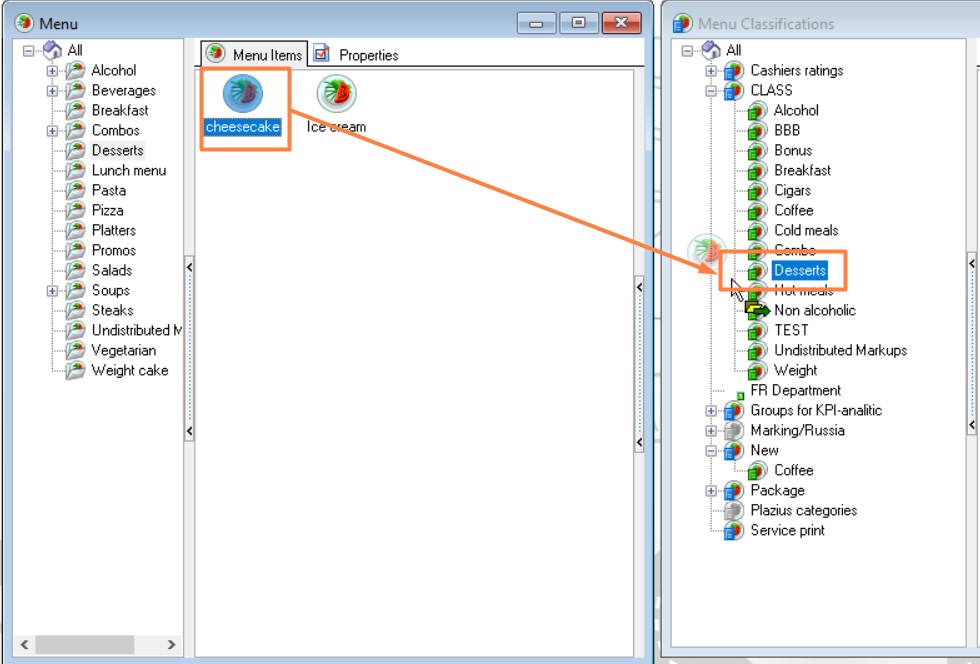Collapse the CLASS classification node
Image resolution: width=980 pixels, height=664 pixels.
(x=711, y=91)
